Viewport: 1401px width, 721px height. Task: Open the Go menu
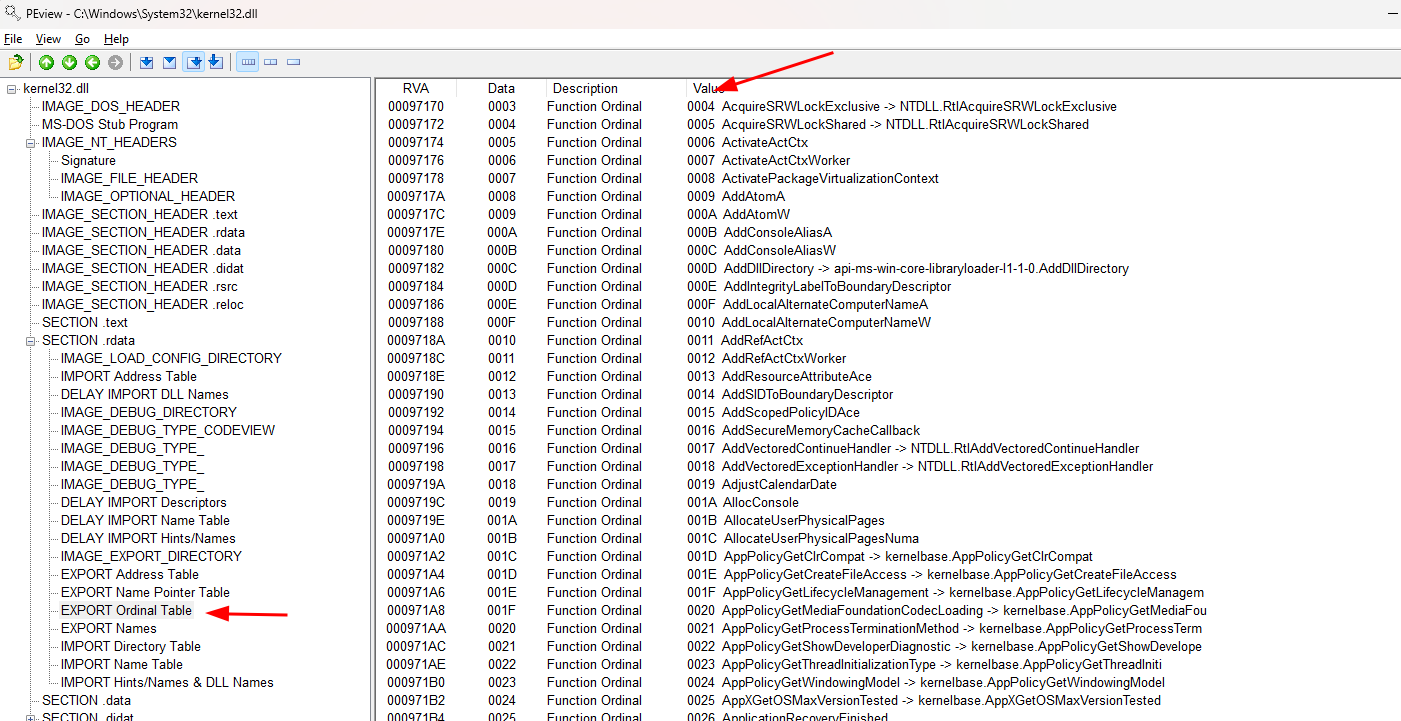click(x=82, y=39)
